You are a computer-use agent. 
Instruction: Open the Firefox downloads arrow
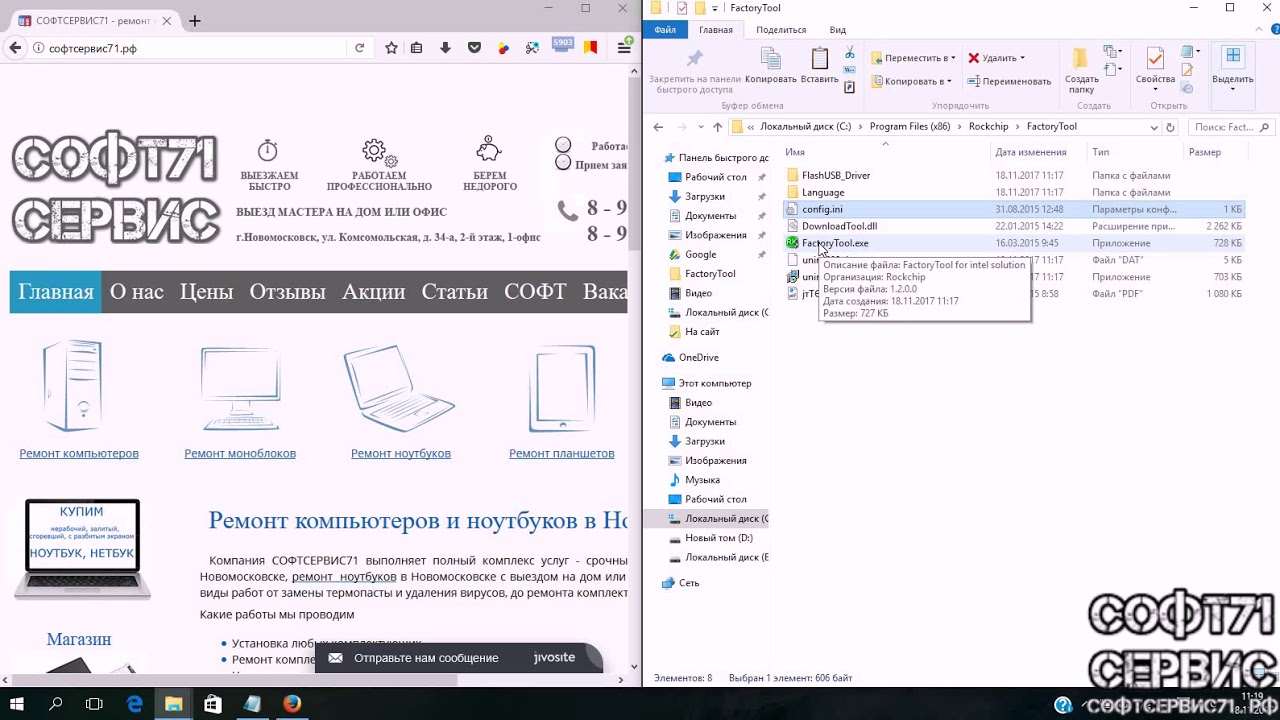click(x=446, y=47)
